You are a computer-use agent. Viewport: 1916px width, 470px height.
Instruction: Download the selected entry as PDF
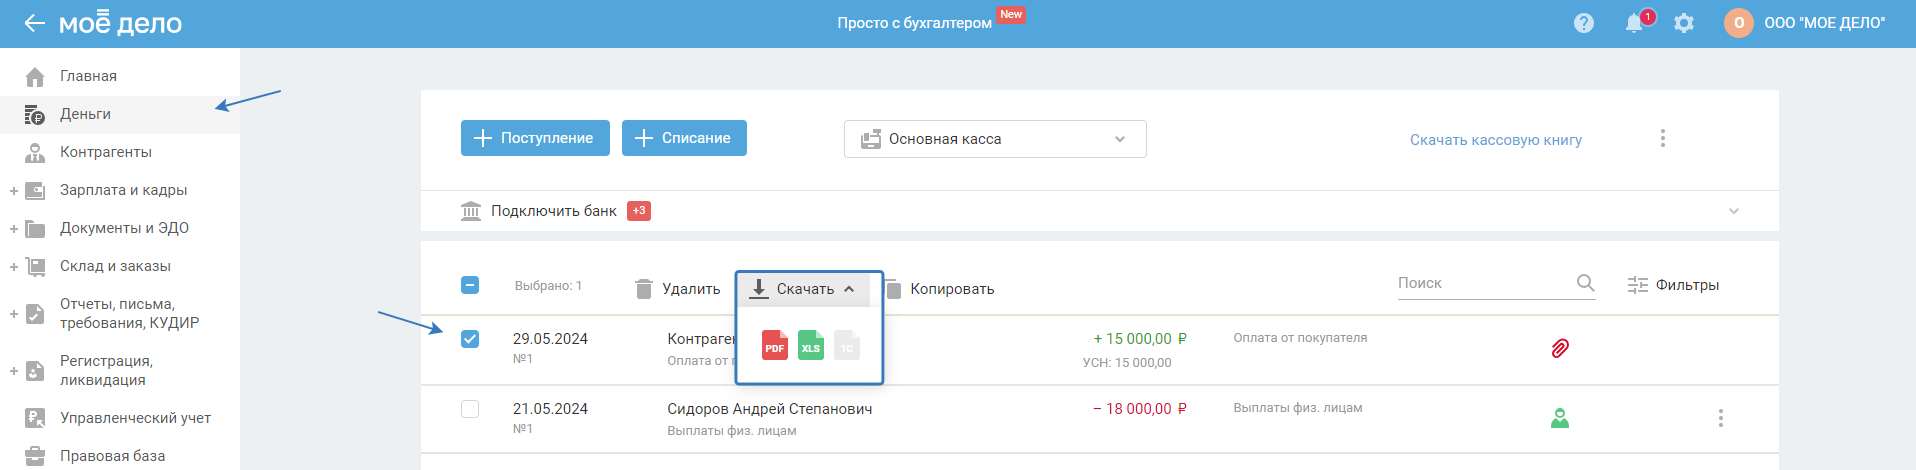(x=774, y=346)
